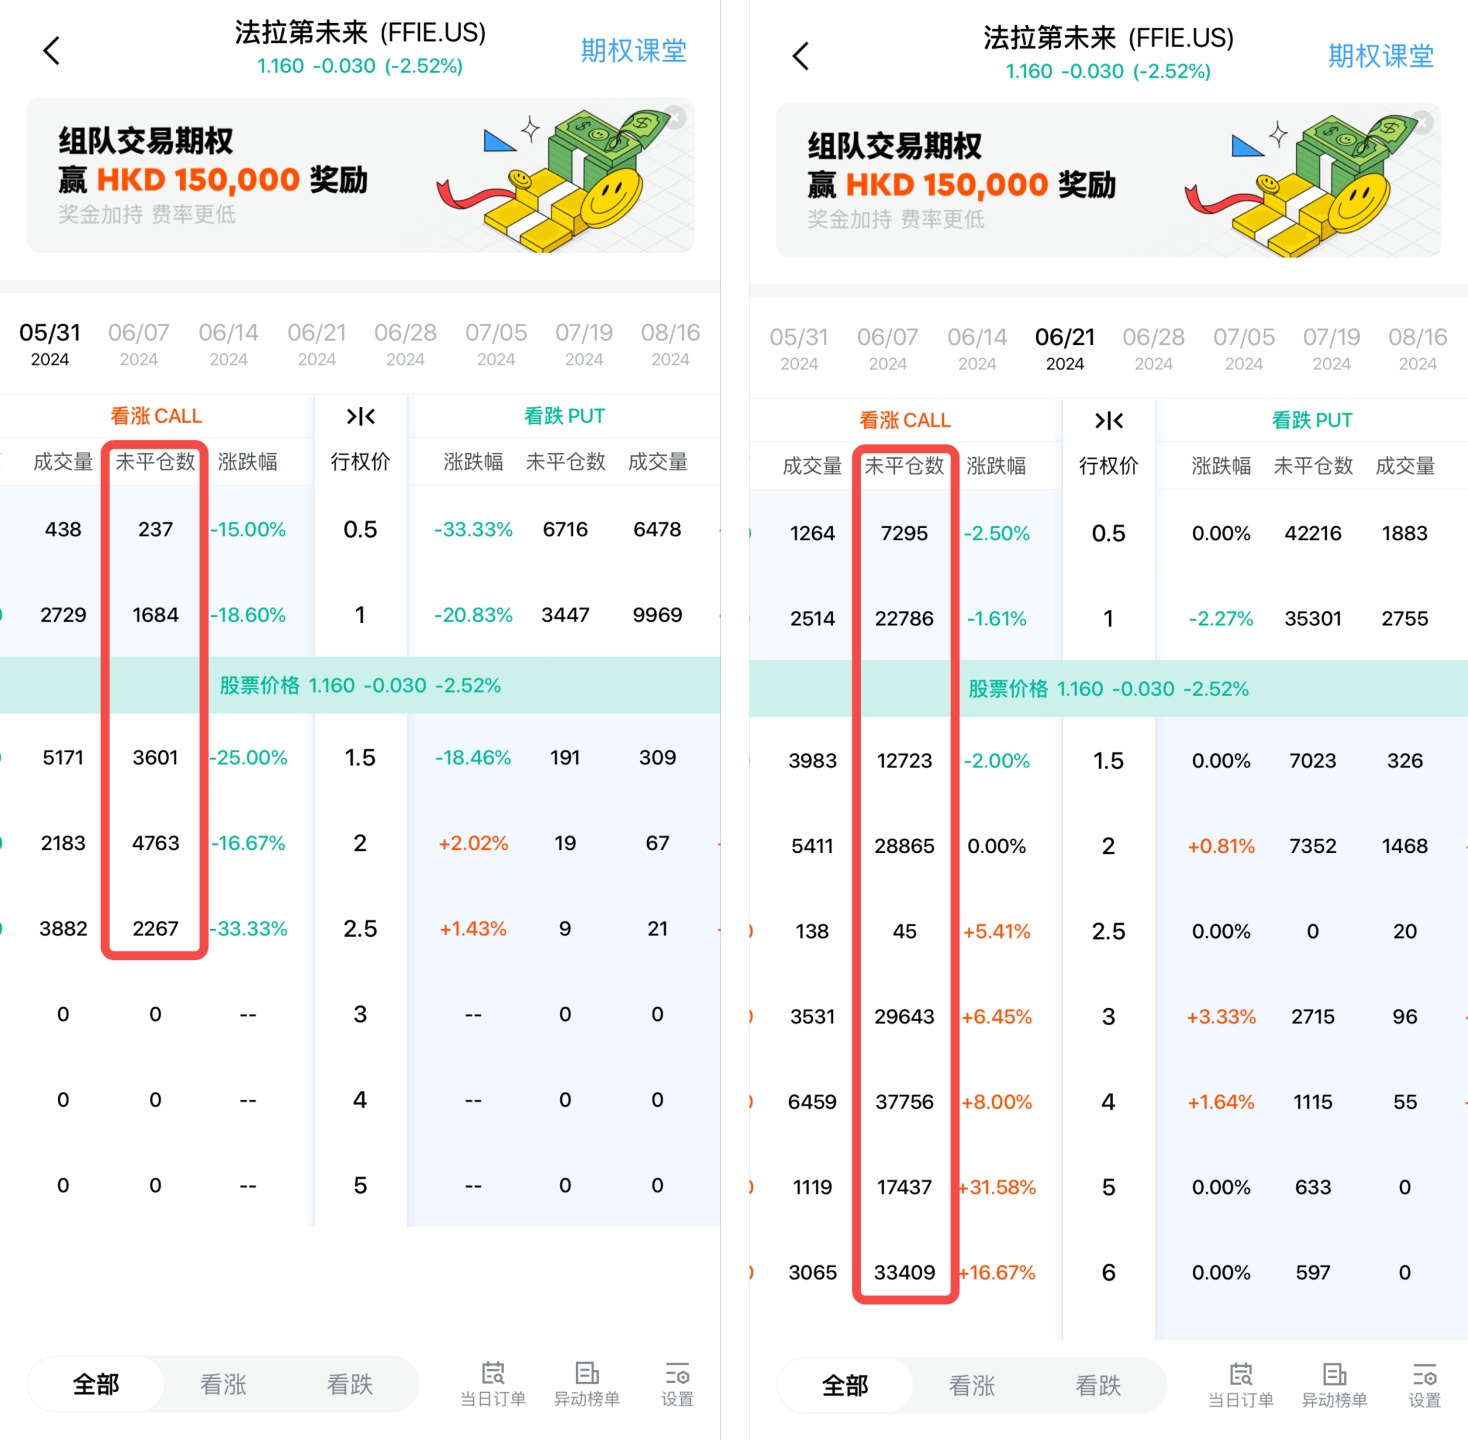This screenshot has height=1440, width=1468.
Task: Click the call change value +31.58%
Action: click(x=997, y=1188)
